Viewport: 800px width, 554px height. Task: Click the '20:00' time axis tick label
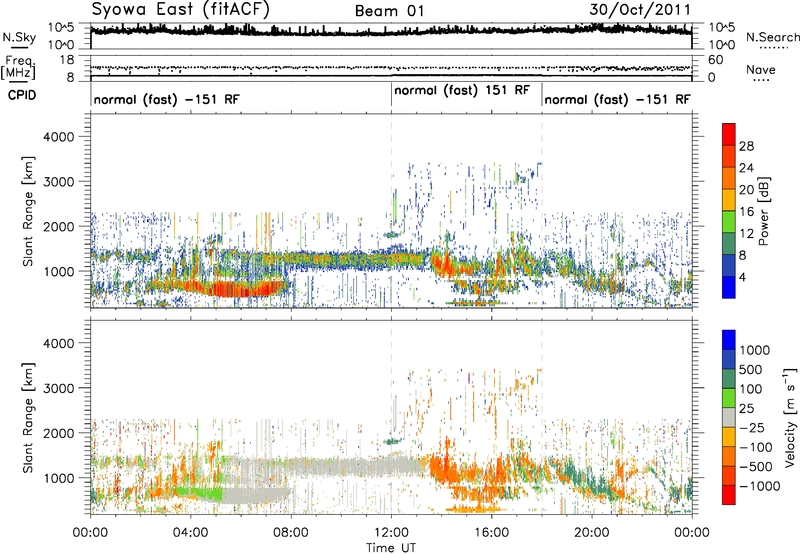pos(592,533)
